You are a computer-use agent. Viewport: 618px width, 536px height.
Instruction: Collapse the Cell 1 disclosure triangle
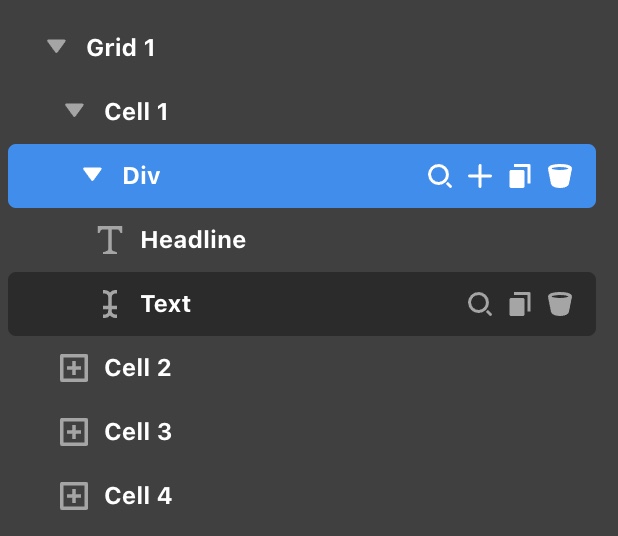[x=74, y=110]
